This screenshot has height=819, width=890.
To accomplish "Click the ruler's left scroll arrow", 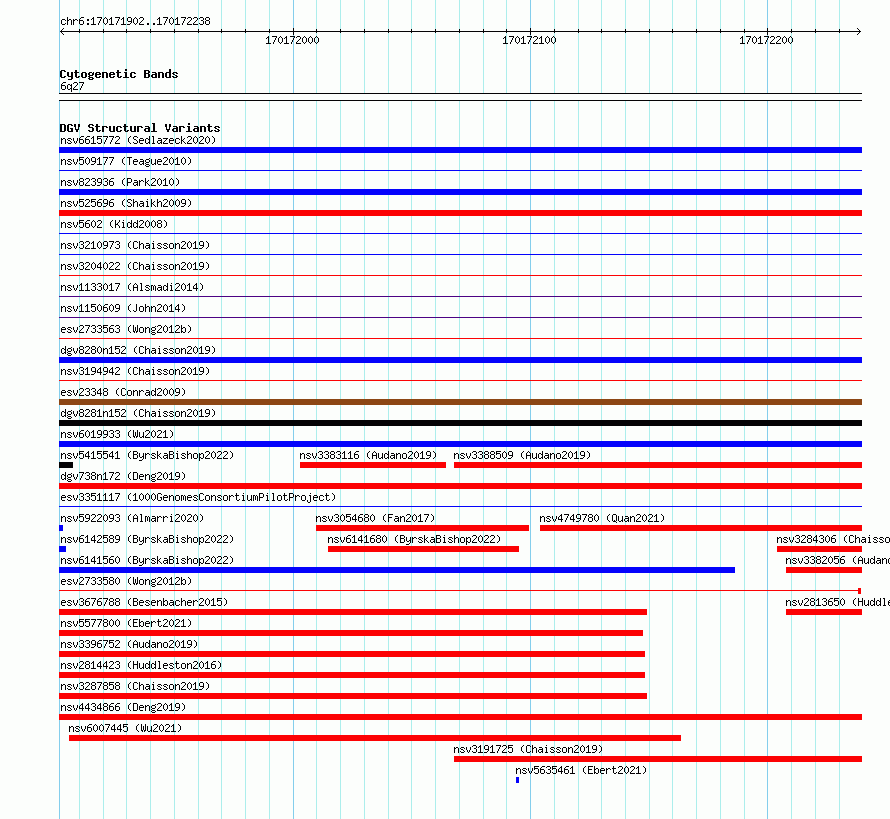I will pyautogui.click(x=62, y=32).
